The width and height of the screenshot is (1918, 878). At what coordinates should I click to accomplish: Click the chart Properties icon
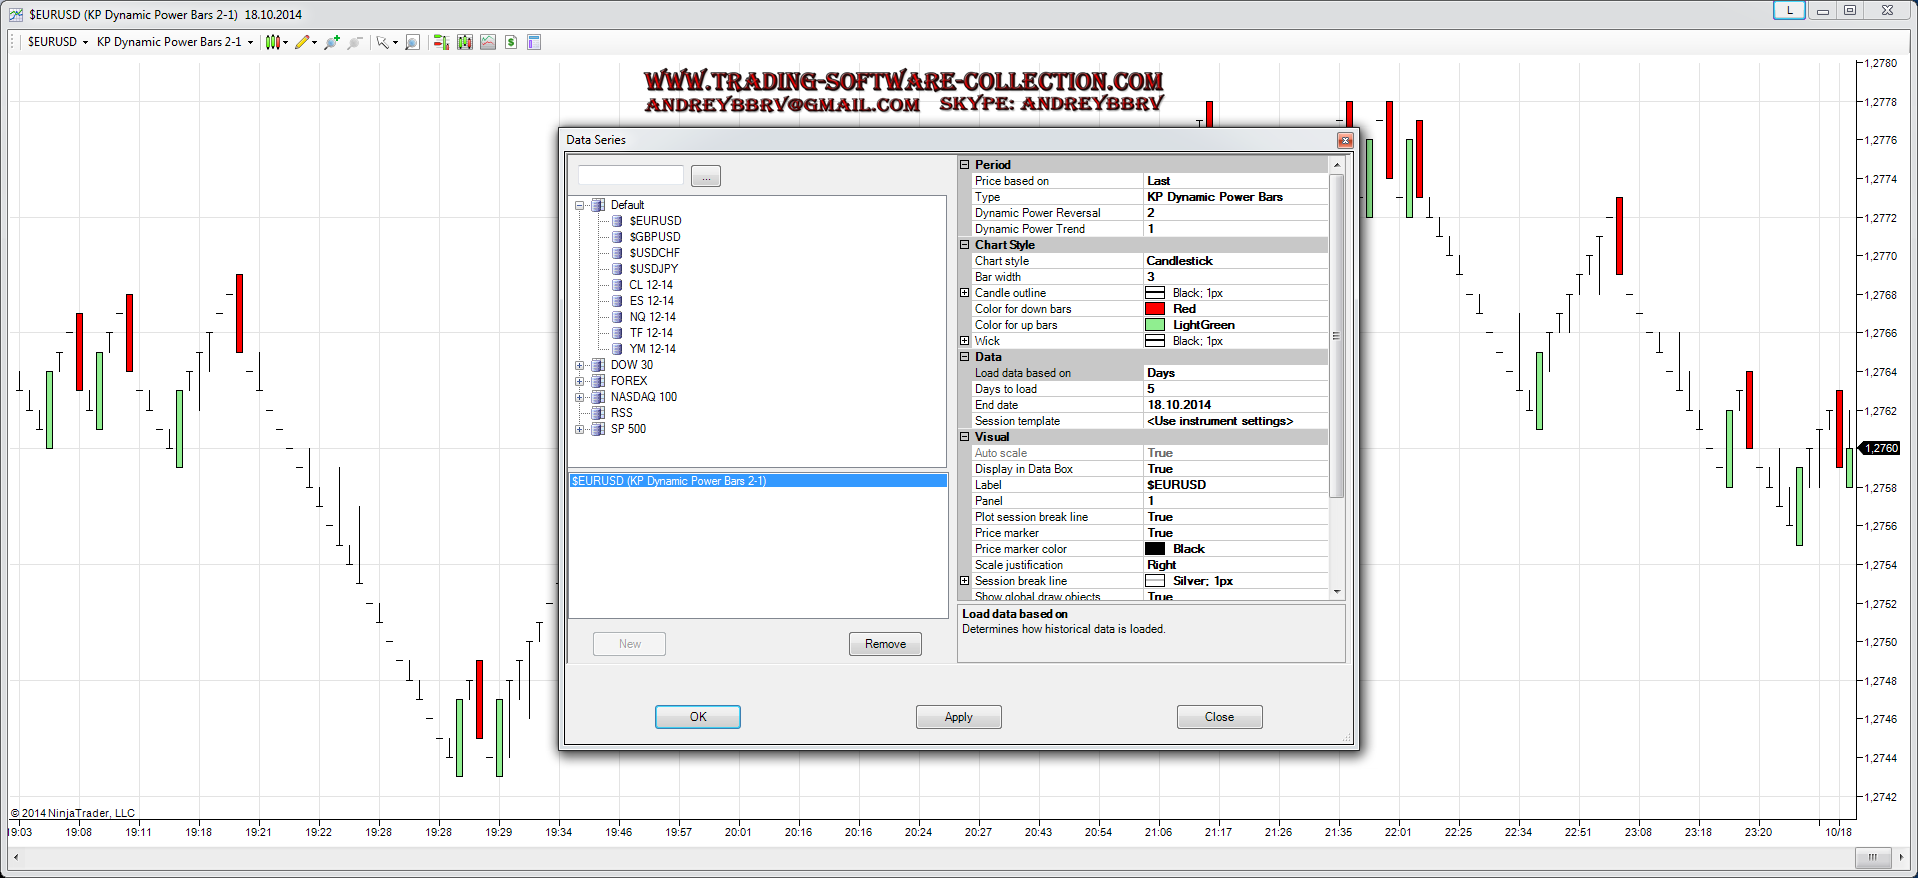coord(534,42)
